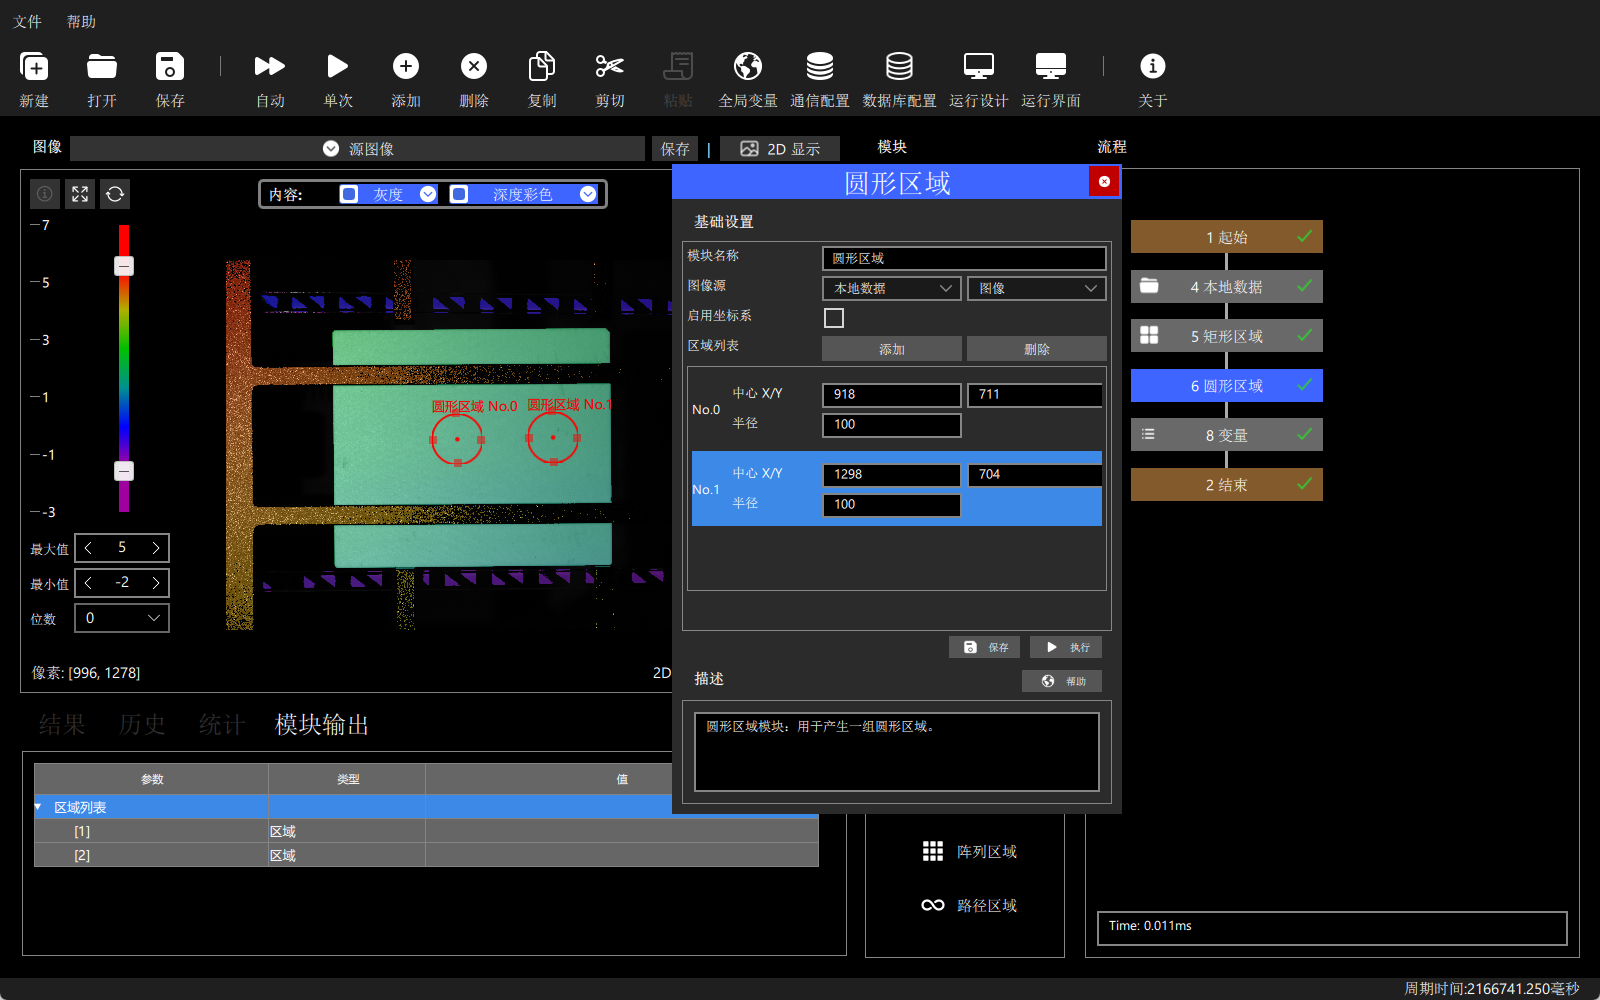
Task: Fit image to view with expand icon
Action: click(x=80, y=194)
